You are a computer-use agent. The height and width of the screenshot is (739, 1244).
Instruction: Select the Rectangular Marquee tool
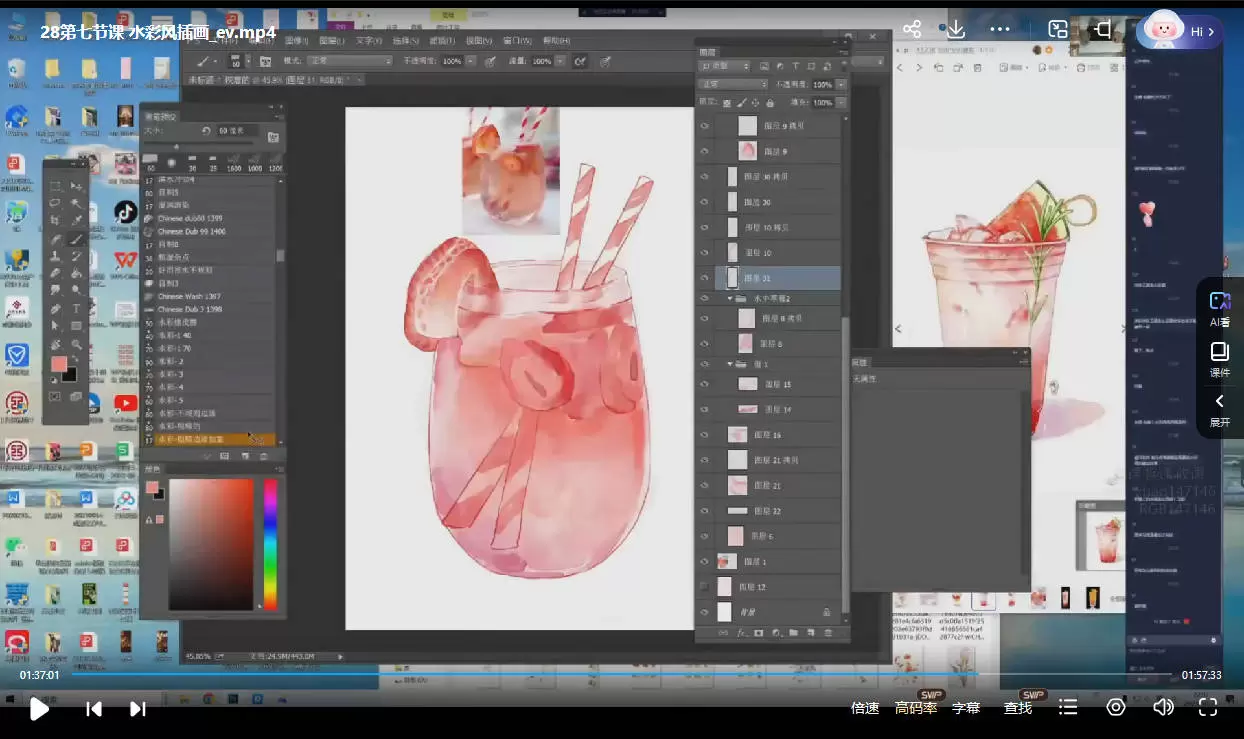tap(56, 186)
